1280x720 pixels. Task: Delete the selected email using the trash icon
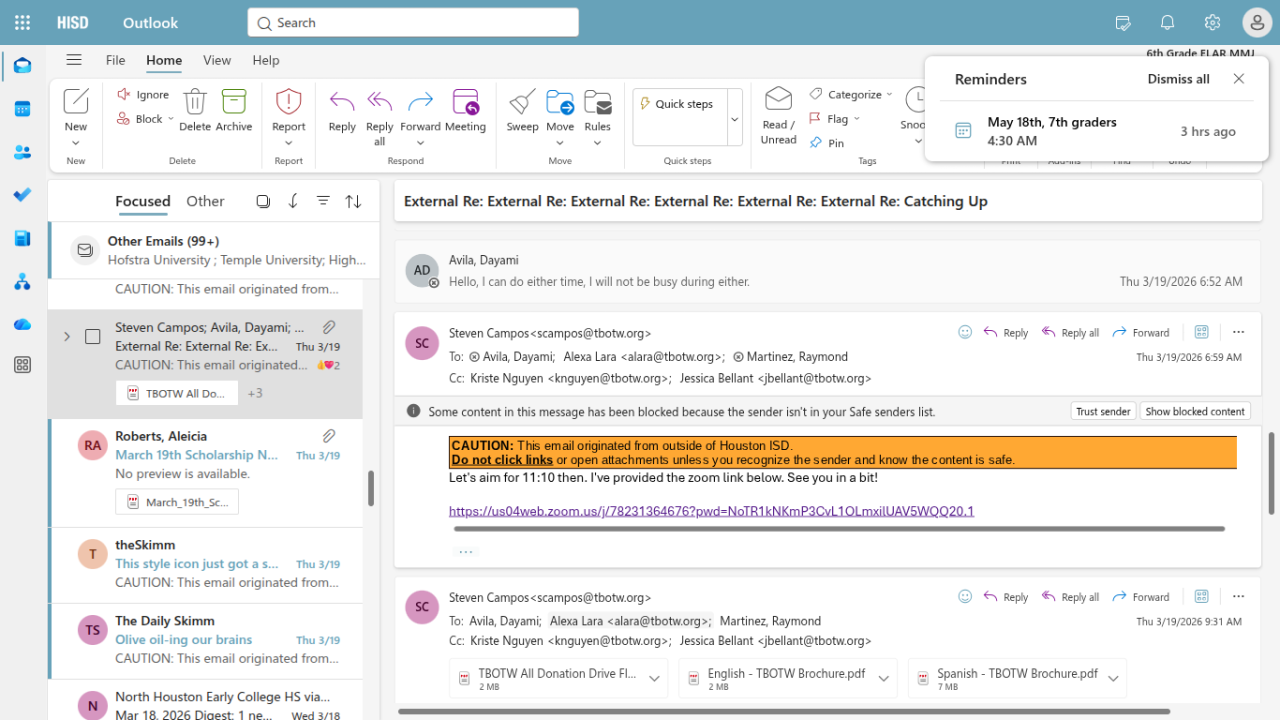click(x=195, y=109)
